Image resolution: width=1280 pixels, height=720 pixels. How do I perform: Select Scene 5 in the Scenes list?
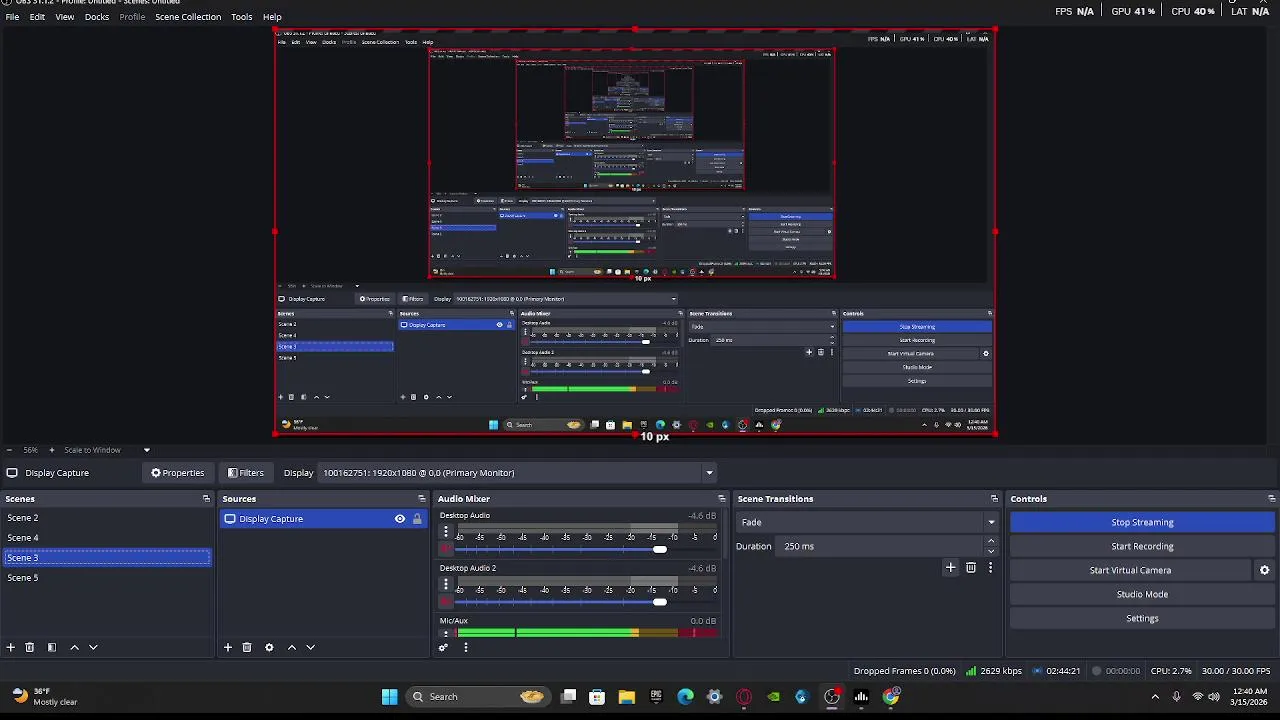[x=106, y=578]
